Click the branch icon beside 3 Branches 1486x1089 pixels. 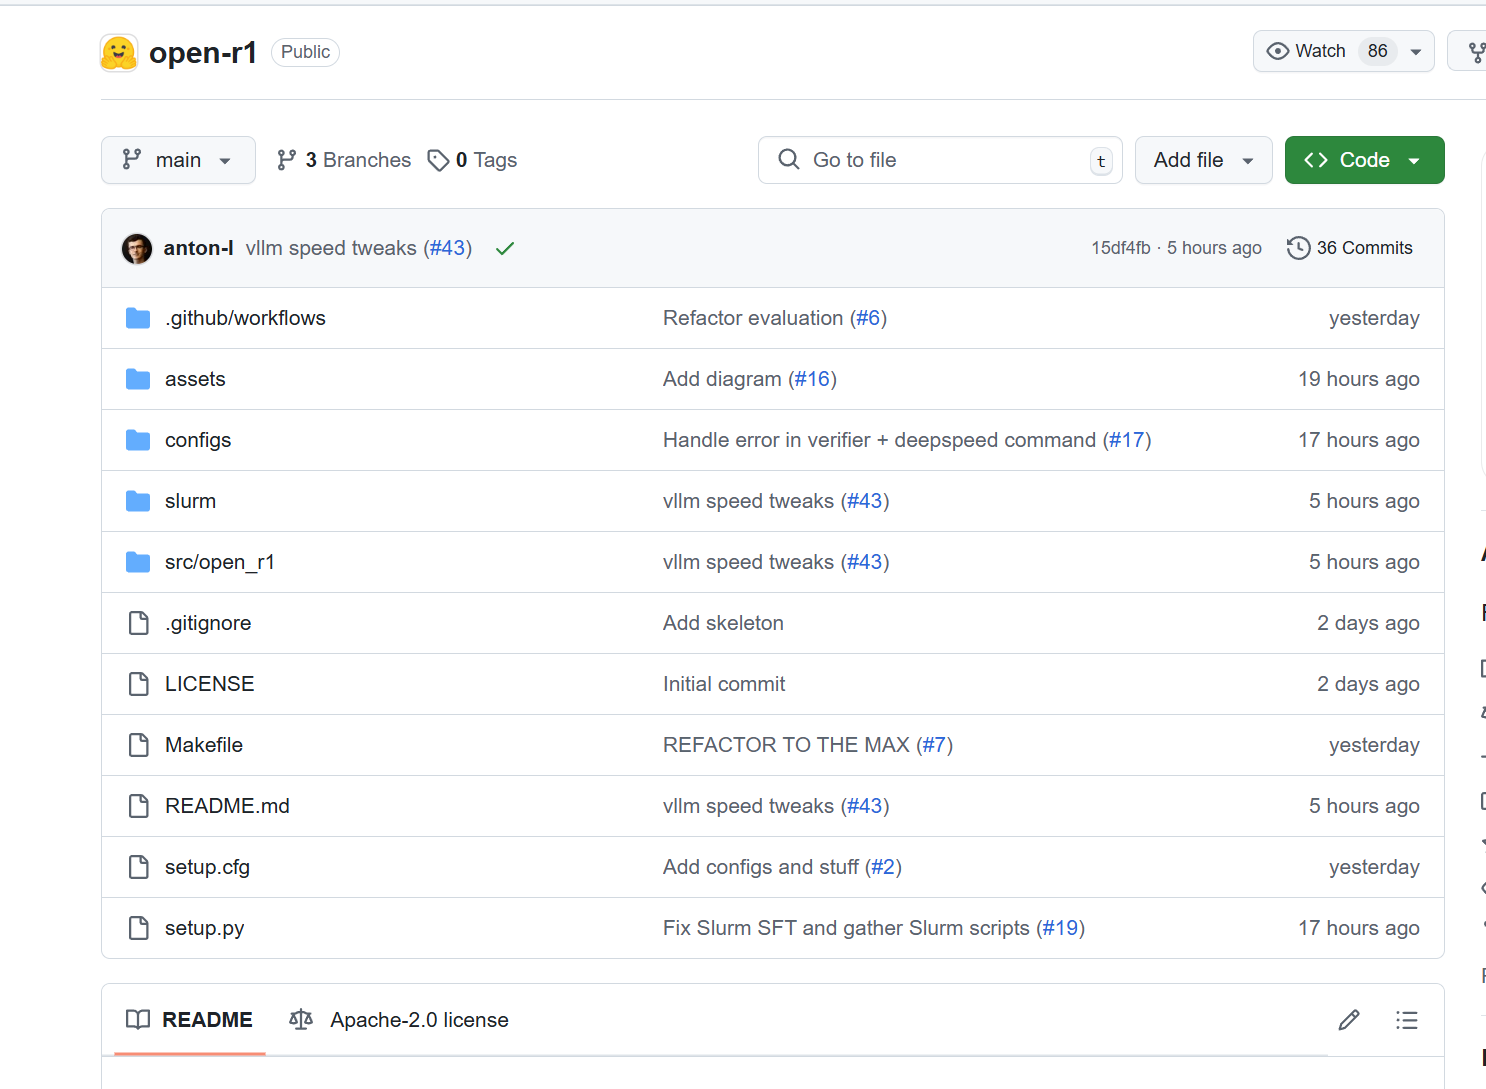[287, 160]
